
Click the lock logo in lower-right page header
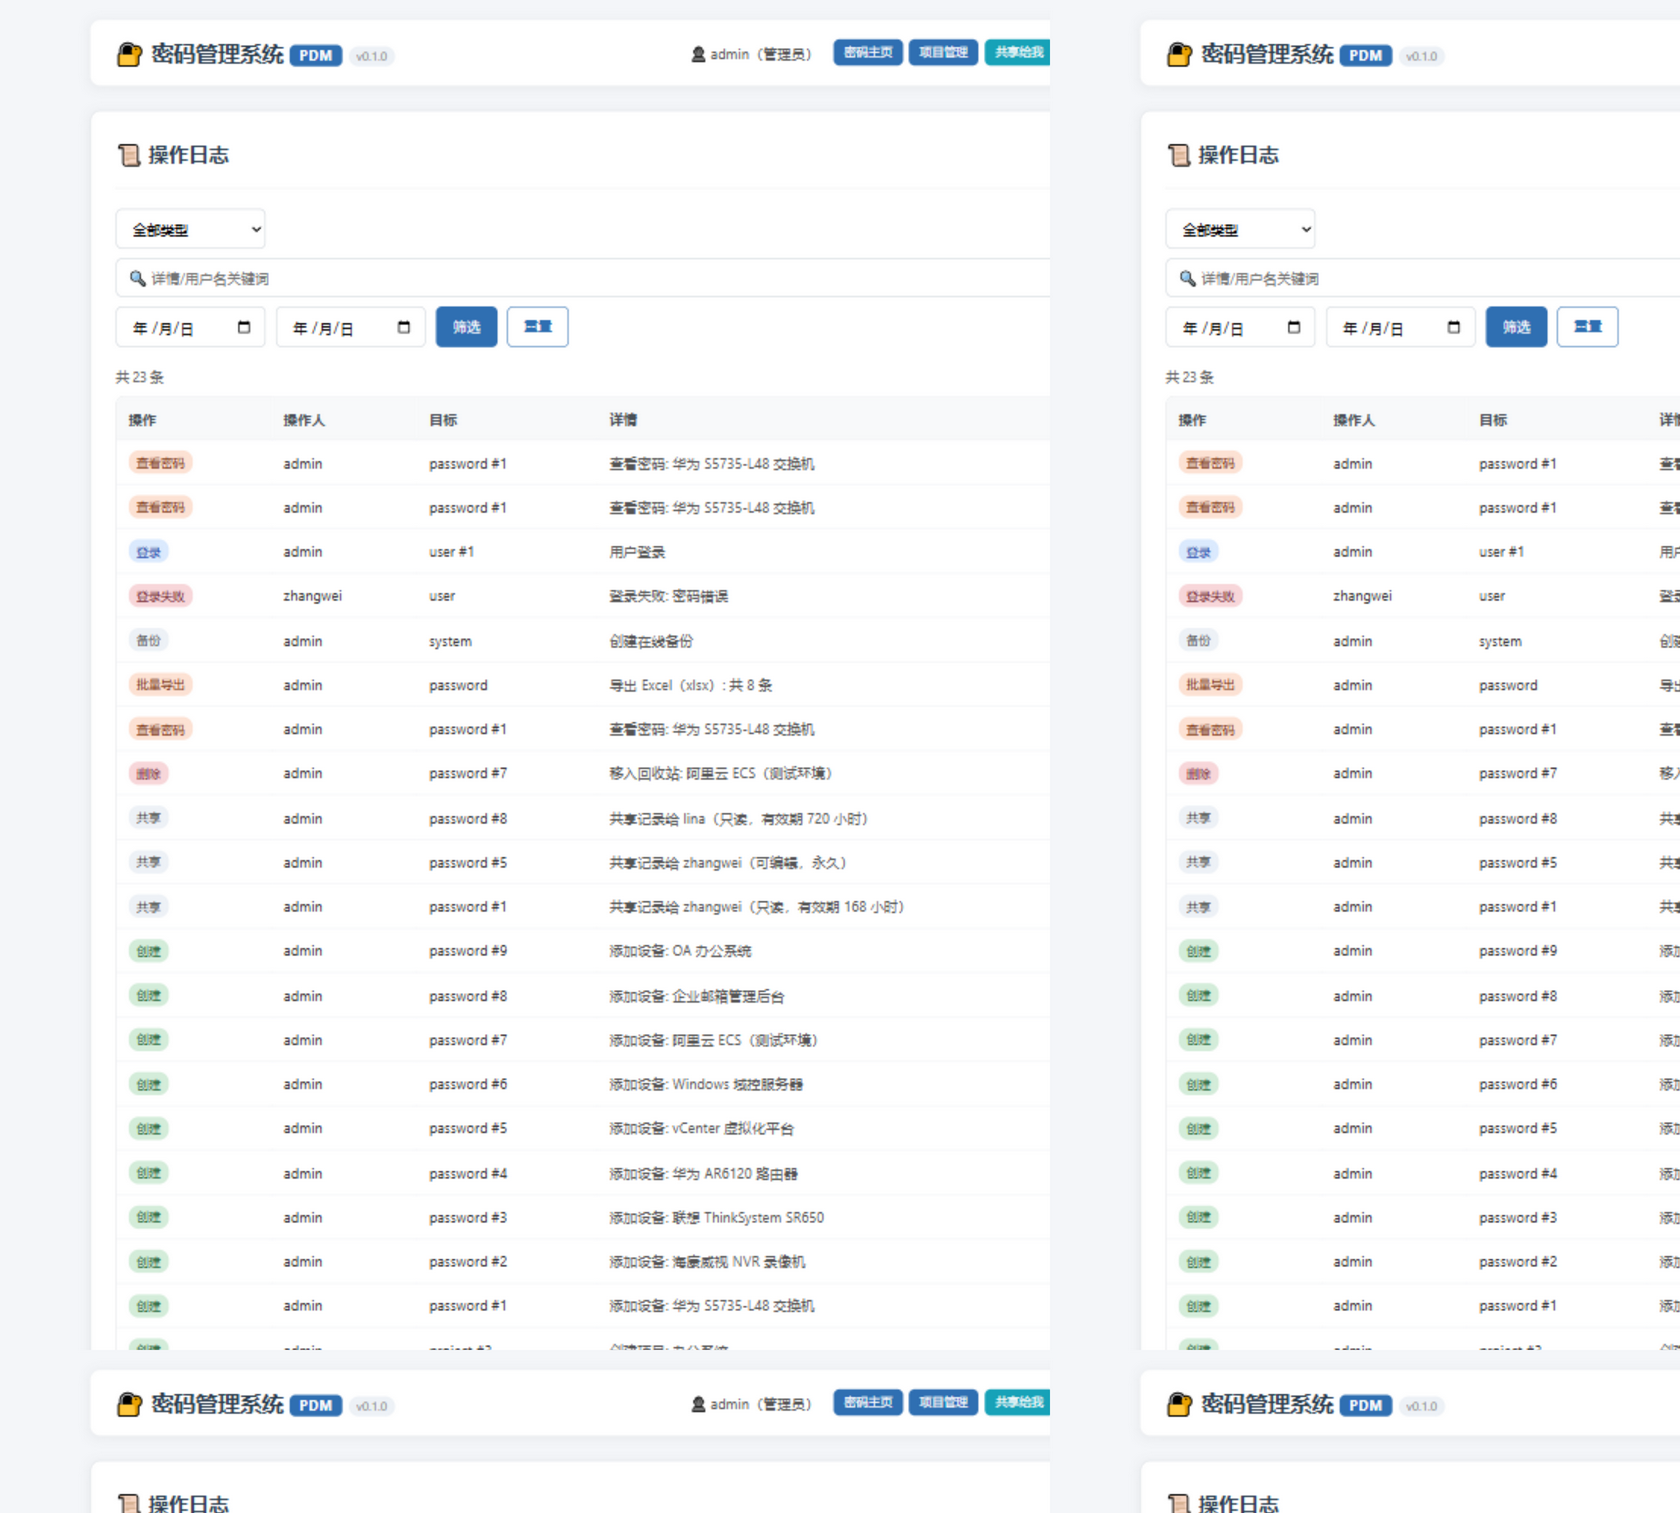point(1180,1404)
